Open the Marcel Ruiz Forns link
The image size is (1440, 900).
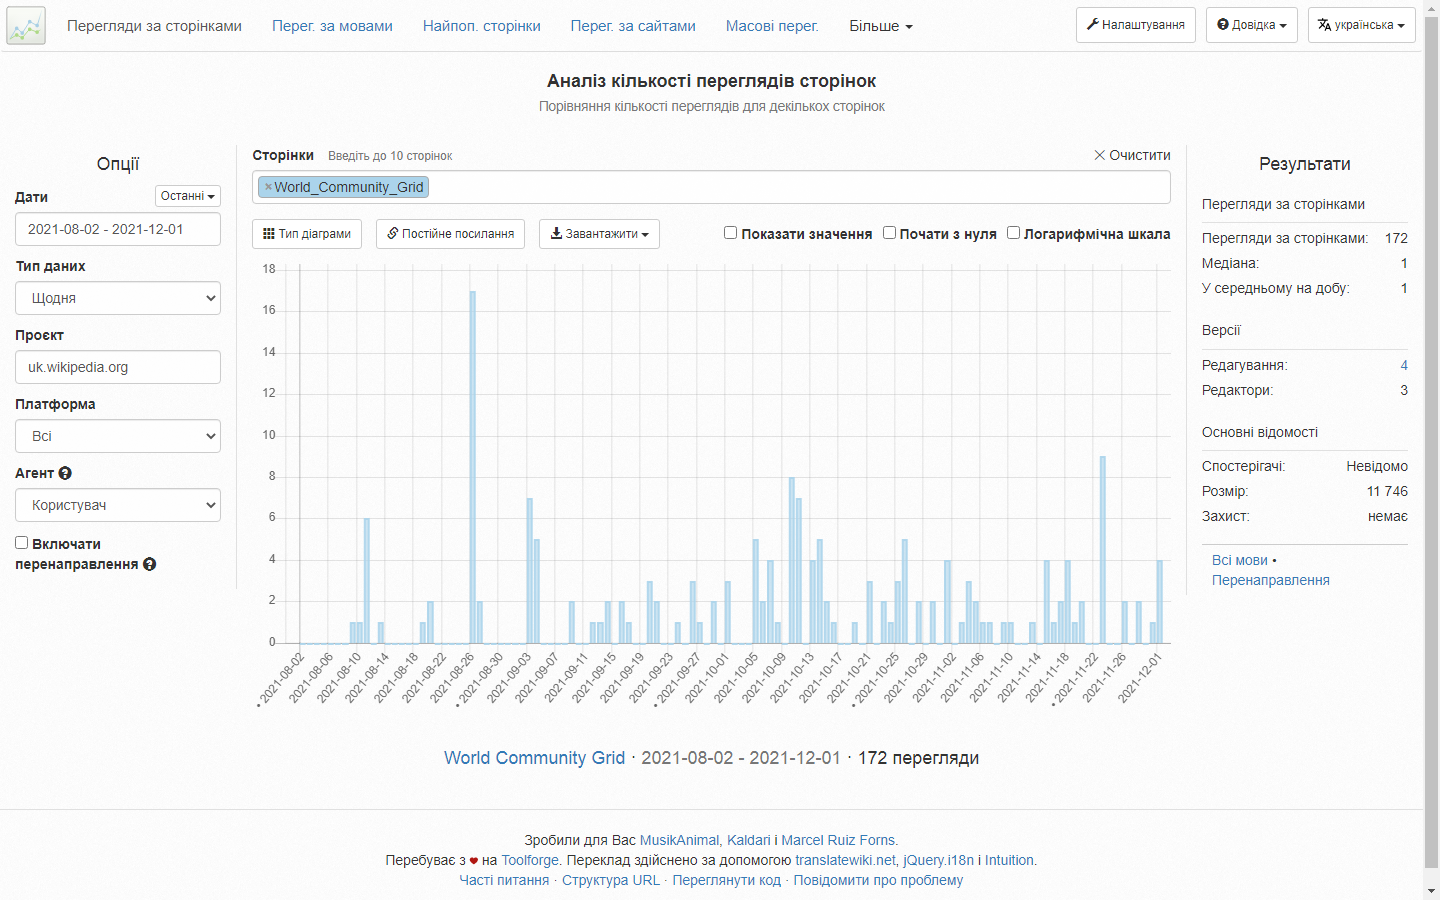click(x=838, y=840)
